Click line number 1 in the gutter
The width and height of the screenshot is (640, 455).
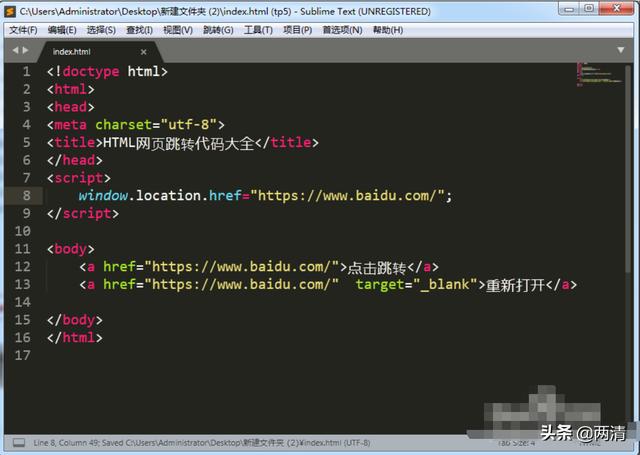tap(27, 71)
